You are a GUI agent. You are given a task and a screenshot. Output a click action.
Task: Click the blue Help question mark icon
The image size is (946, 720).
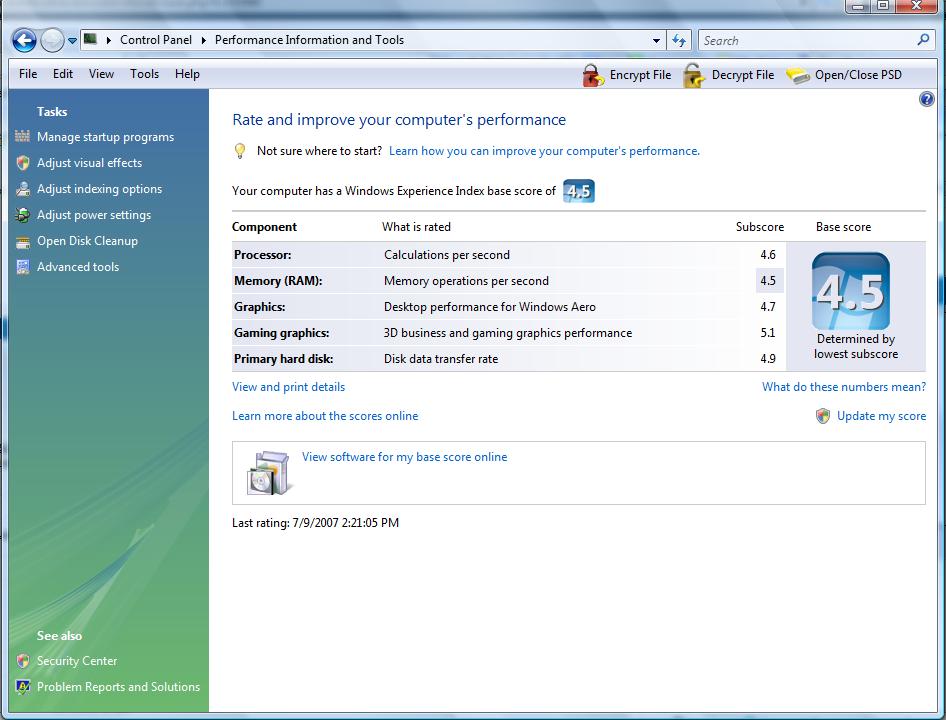(927, 99)
